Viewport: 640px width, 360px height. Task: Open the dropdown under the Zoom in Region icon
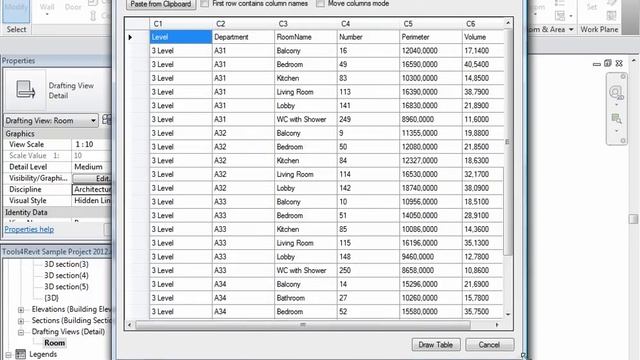point(616,131)
